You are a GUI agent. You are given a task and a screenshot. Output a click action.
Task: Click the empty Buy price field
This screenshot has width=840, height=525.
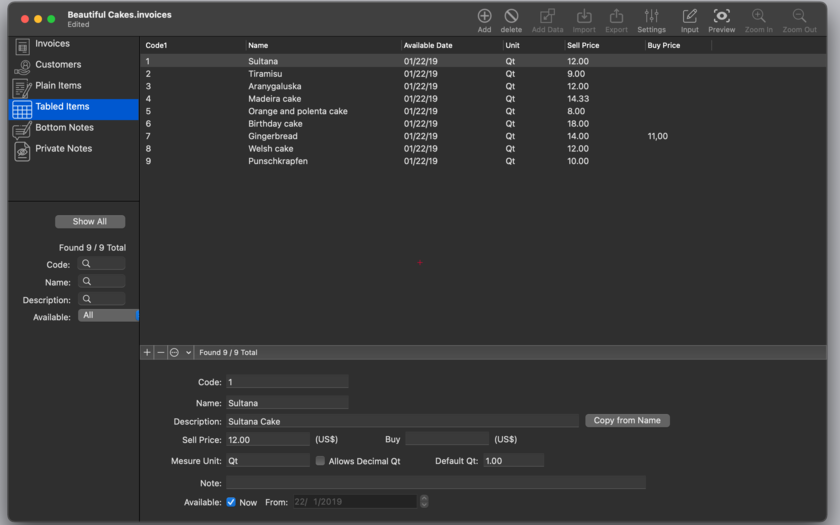pyautogui.click(x=447, y=439)
